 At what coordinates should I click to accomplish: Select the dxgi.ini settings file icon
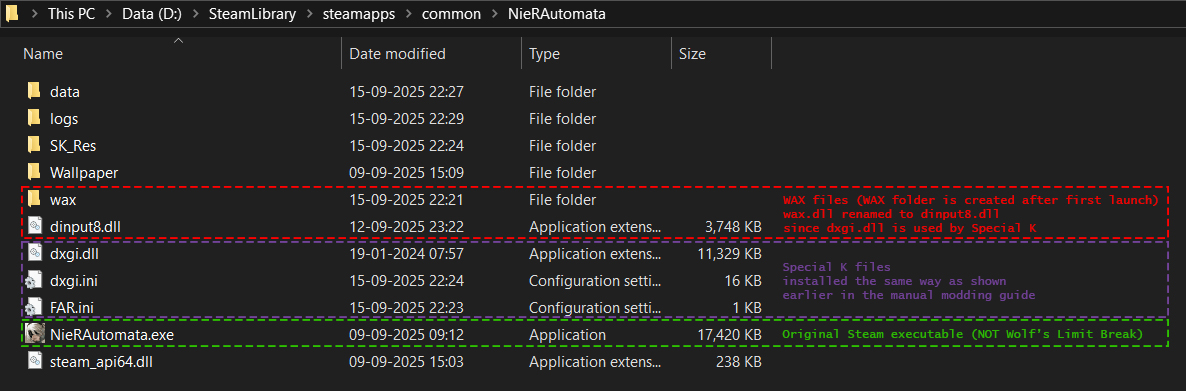pos(34,281)
